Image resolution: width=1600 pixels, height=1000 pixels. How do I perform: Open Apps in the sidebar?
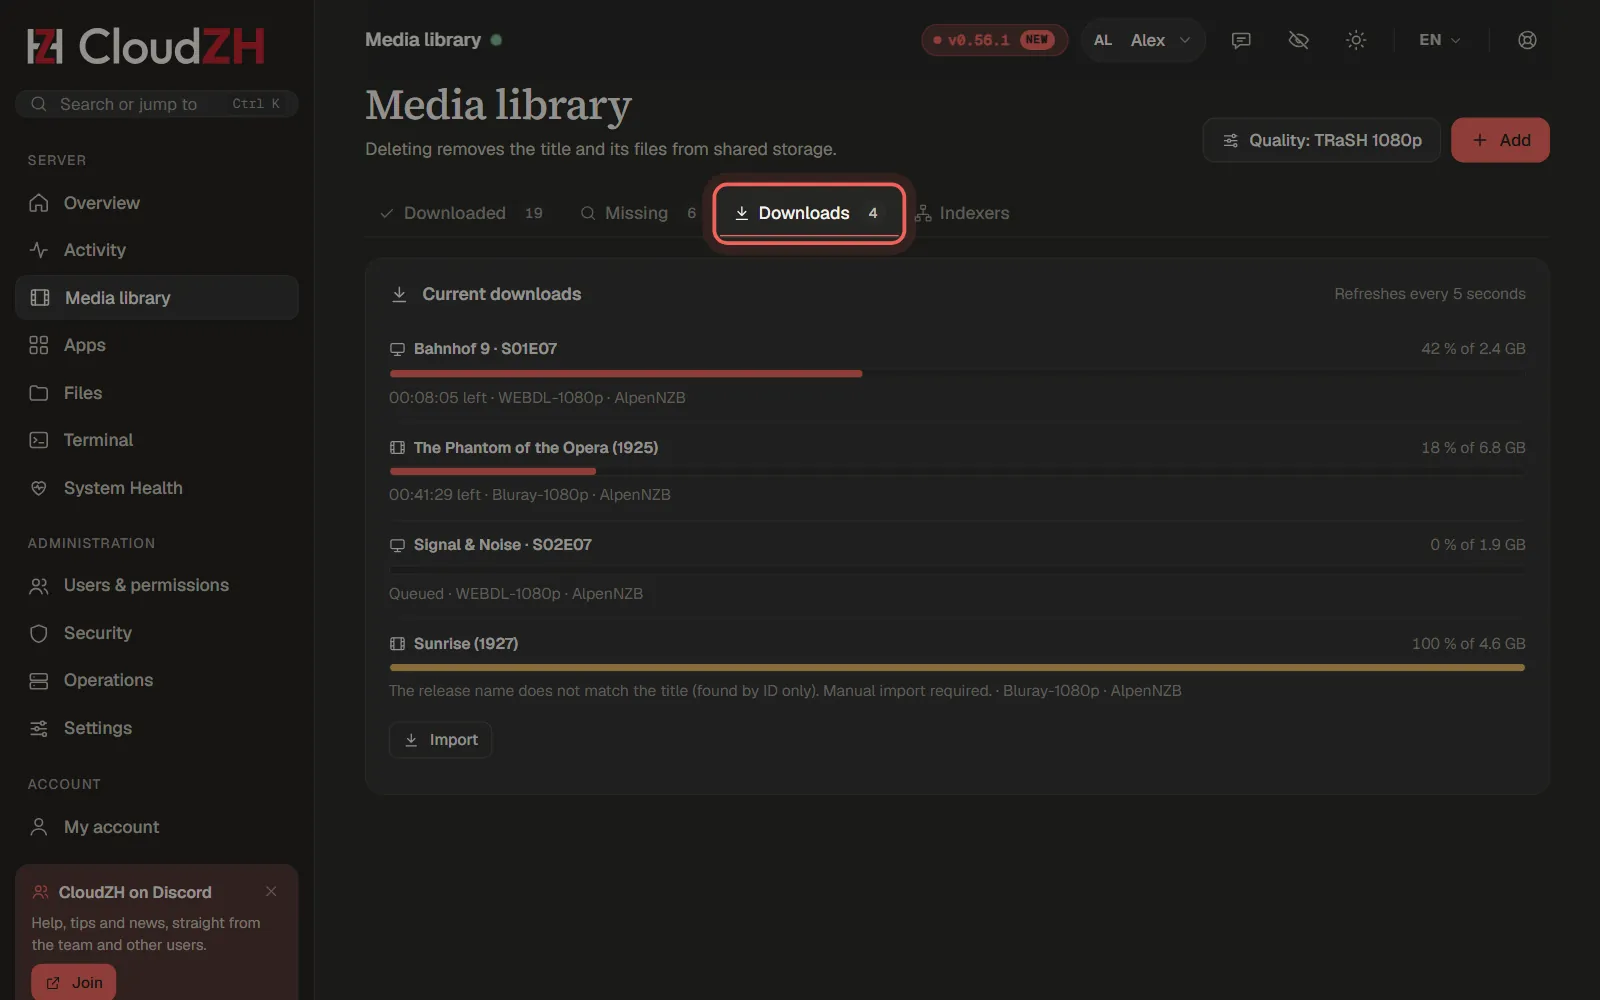click(x=157, y=345)
